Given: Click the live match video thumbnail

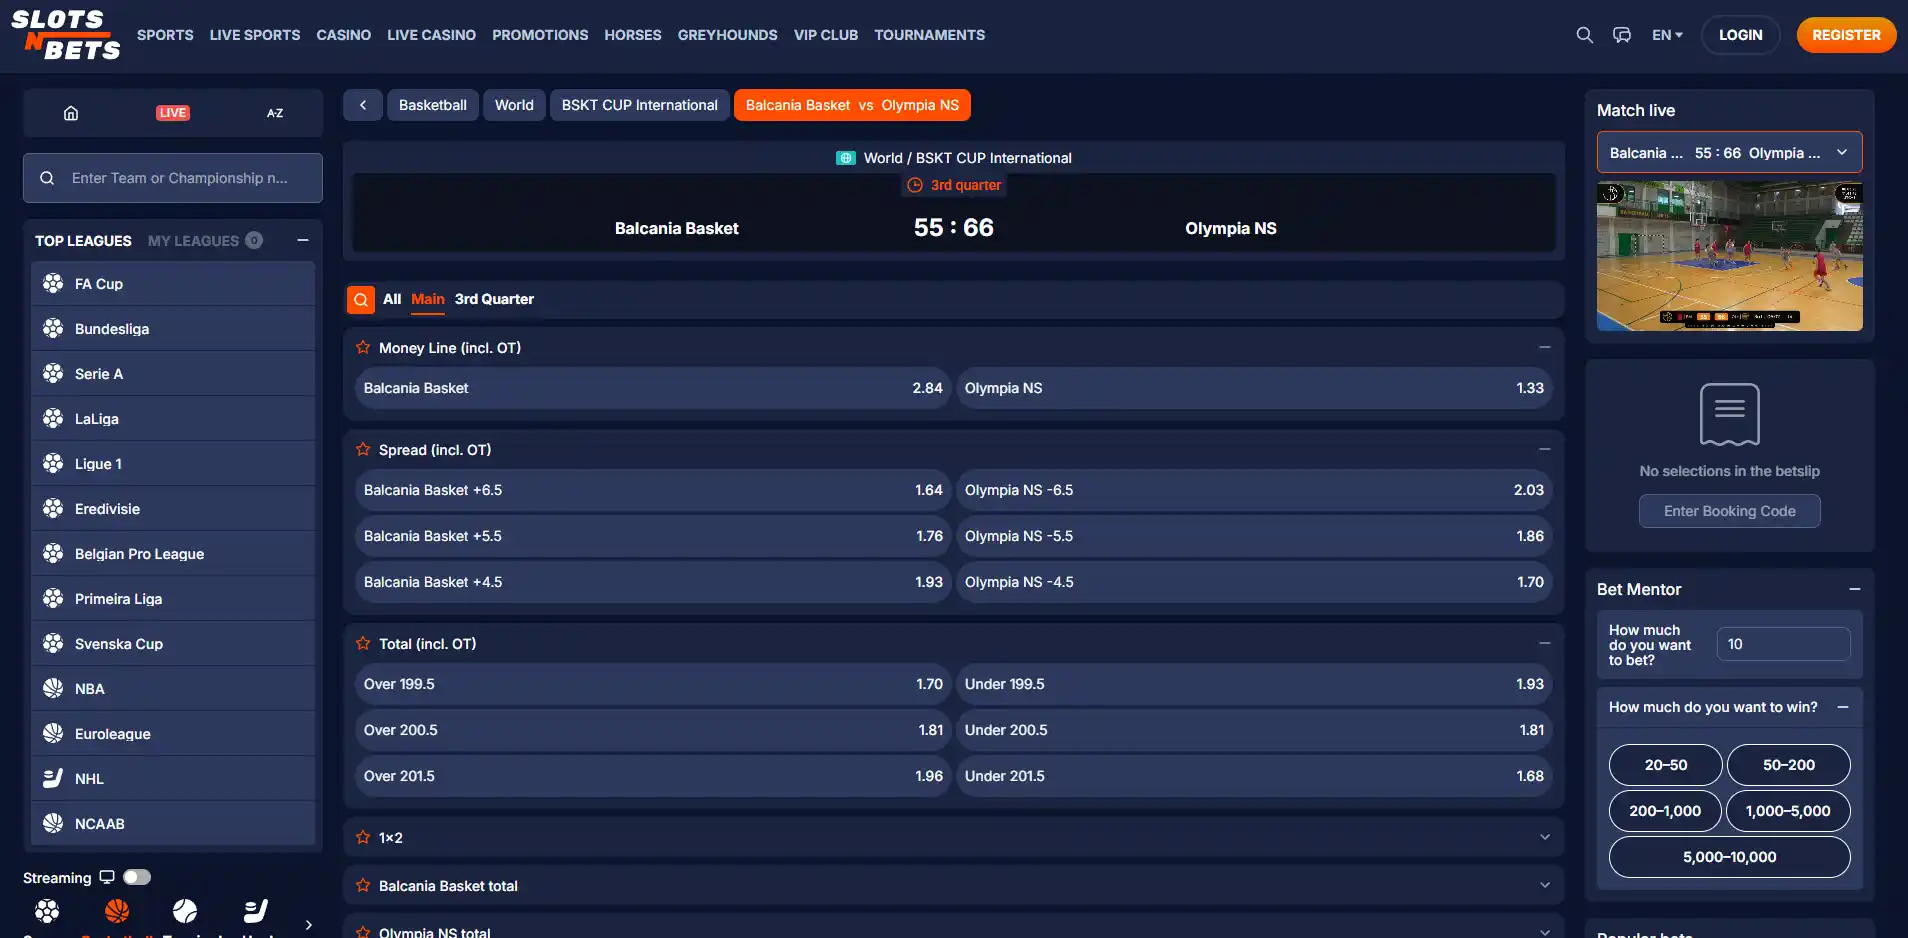Looking at the screenshot, I should pyautogui.click(x=1730, y=256).
